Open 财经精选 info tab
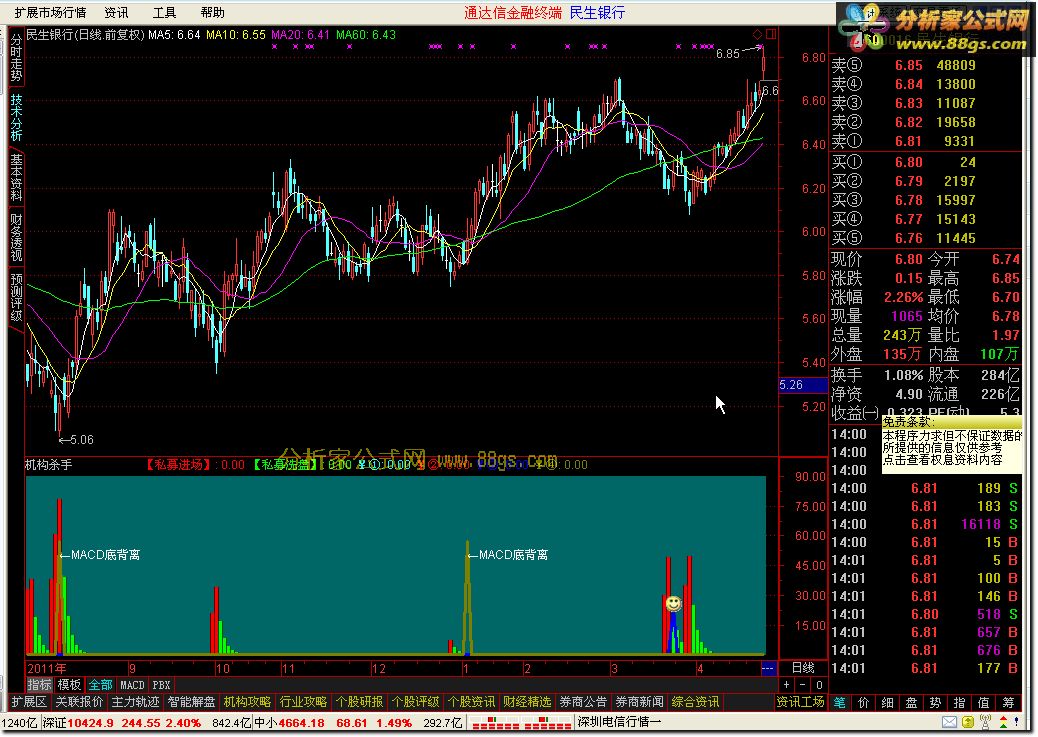This screenshot has height=737, width=1038. coord(527,702)
